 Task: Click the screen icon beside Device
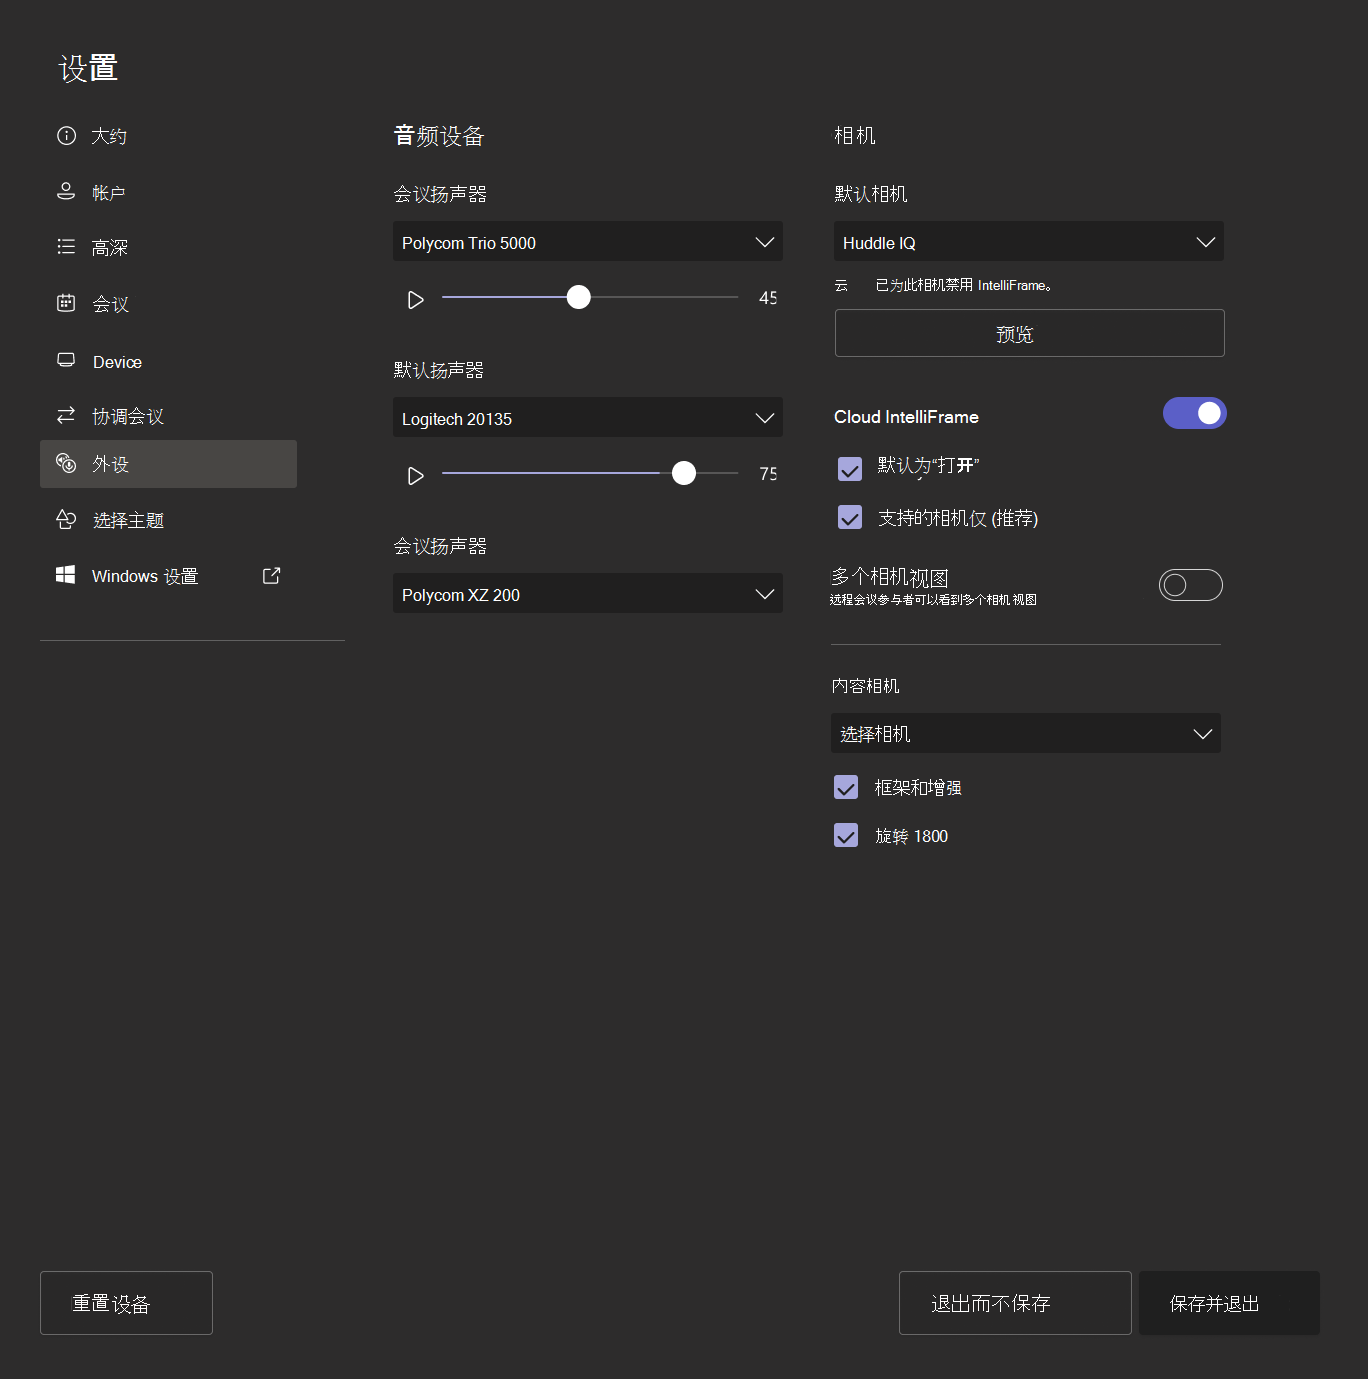tap(66, 360)
